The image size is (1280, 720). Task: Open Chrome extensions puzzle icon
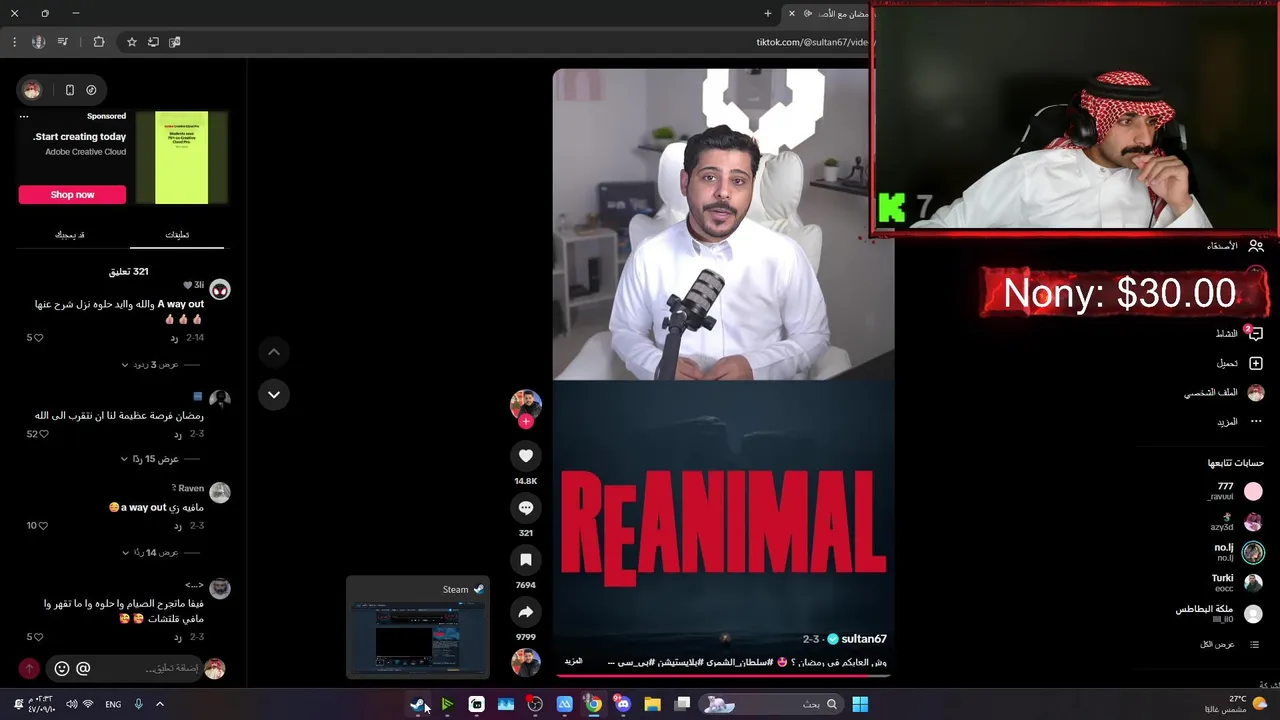coord(98,42)
